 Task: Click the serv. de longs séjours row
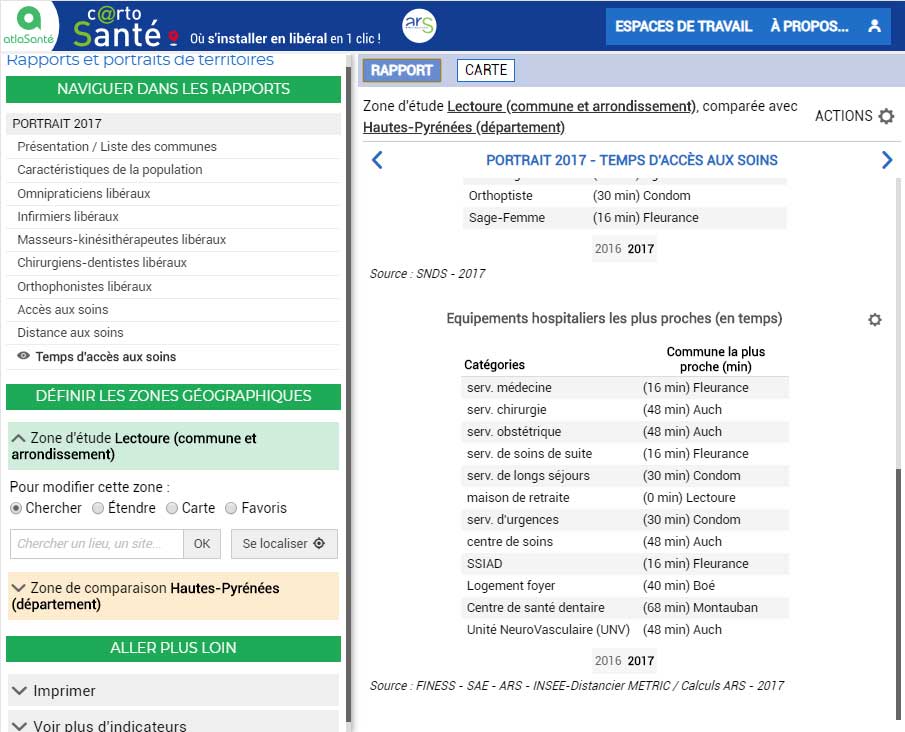pos(625,476)
